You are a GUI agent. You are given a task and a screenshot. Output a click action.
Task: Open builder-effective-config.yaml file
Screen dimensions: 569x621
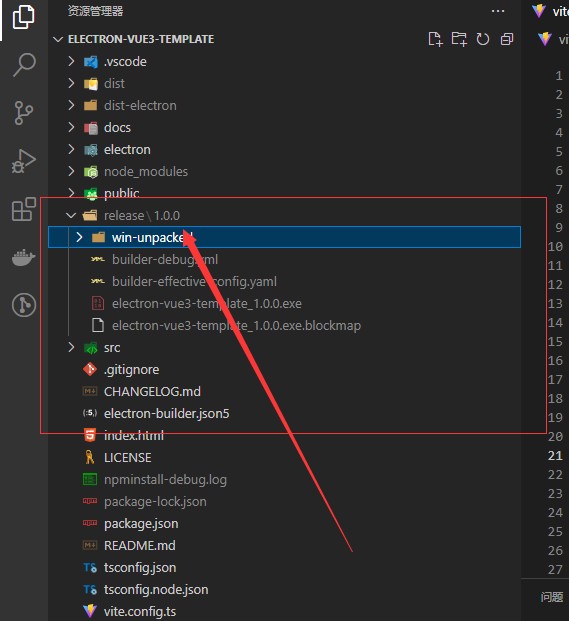tap(194, 282)
